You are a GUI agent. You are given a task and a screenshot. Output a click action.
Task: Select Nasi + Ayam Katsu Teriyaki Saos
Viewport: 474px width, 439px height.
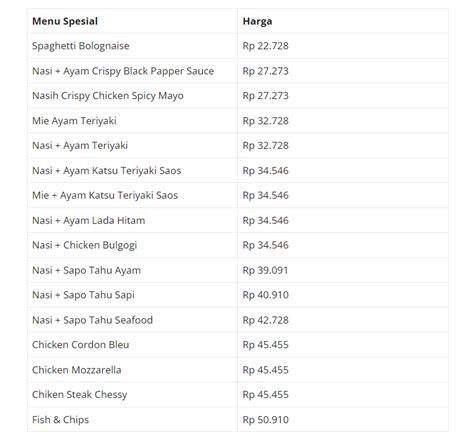pyautogui.click(x=106, y=170)
